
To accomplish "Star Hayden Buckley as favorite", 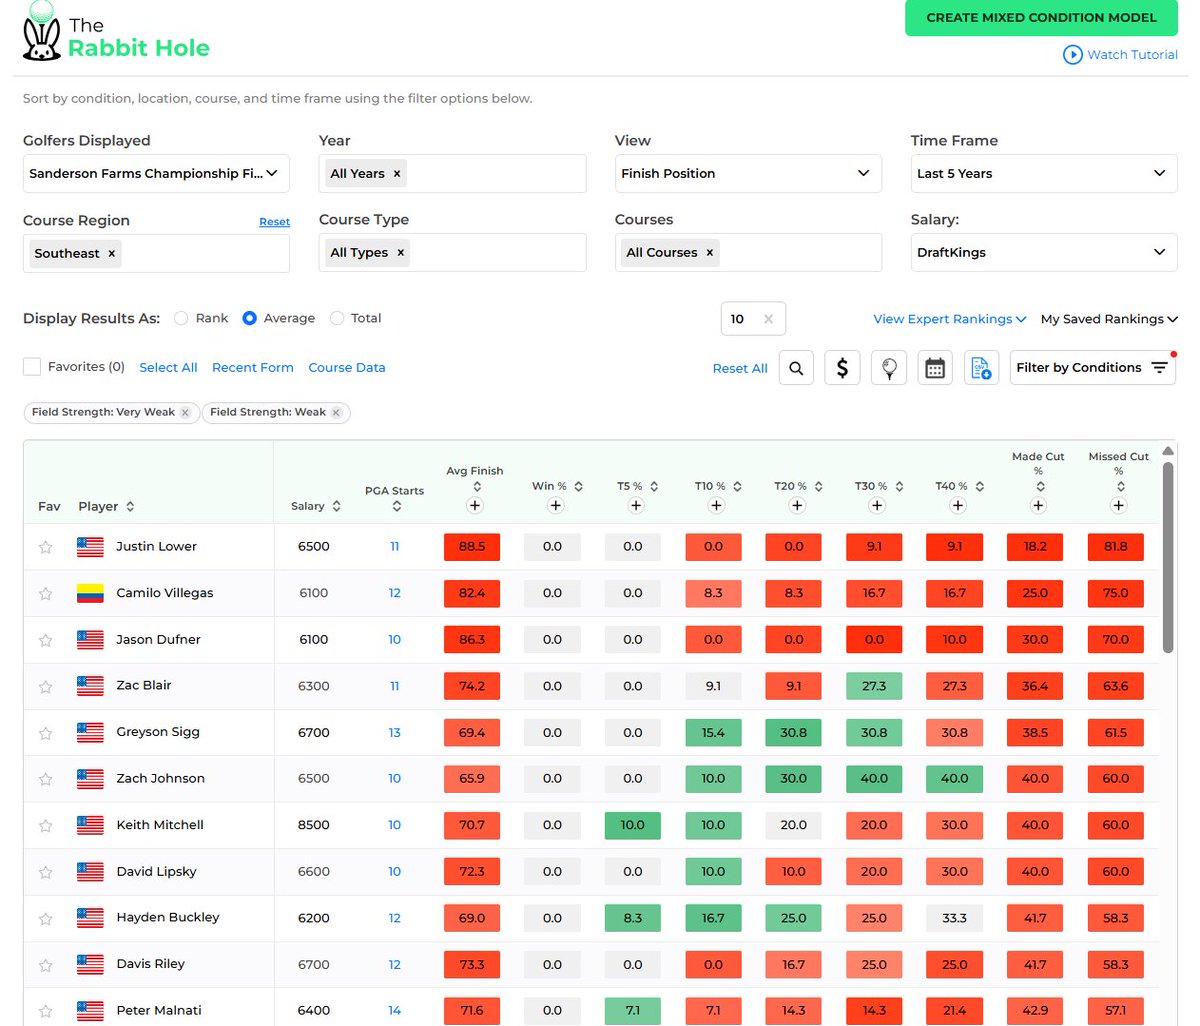I will pyautogui.click(x=45, y=918).
